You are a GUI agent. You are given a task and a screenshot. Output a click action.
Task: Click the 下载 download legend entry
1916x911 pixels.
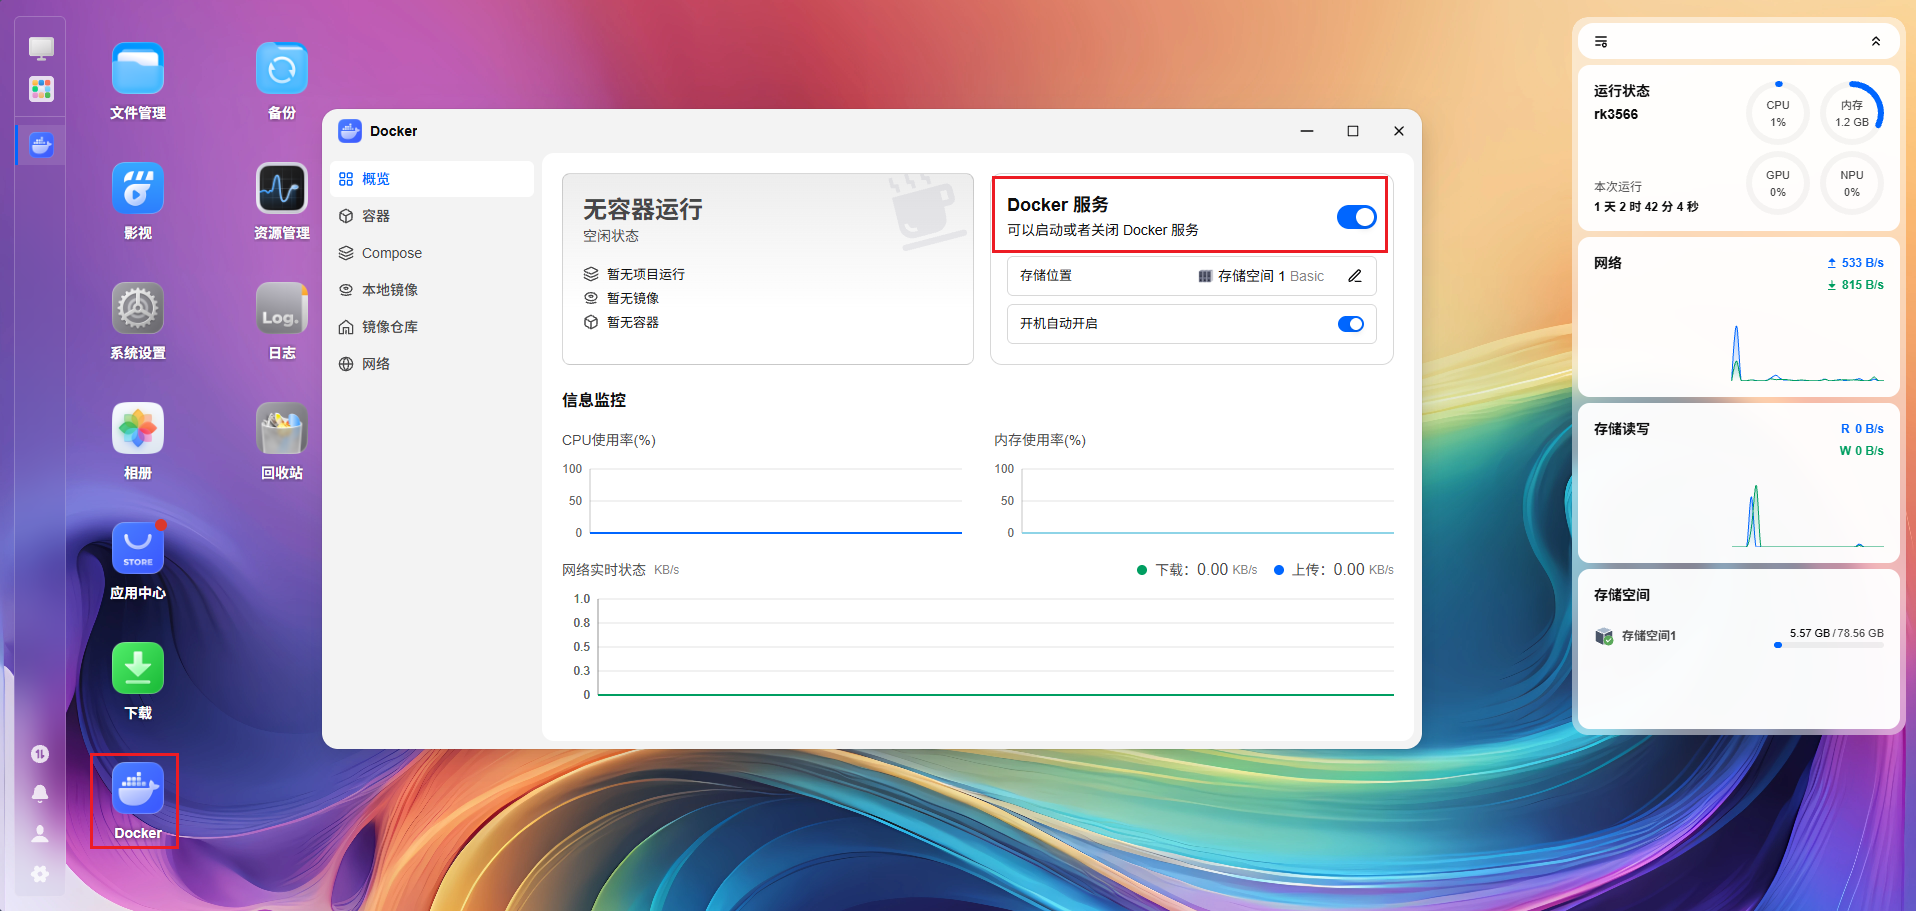(1197, 570)
